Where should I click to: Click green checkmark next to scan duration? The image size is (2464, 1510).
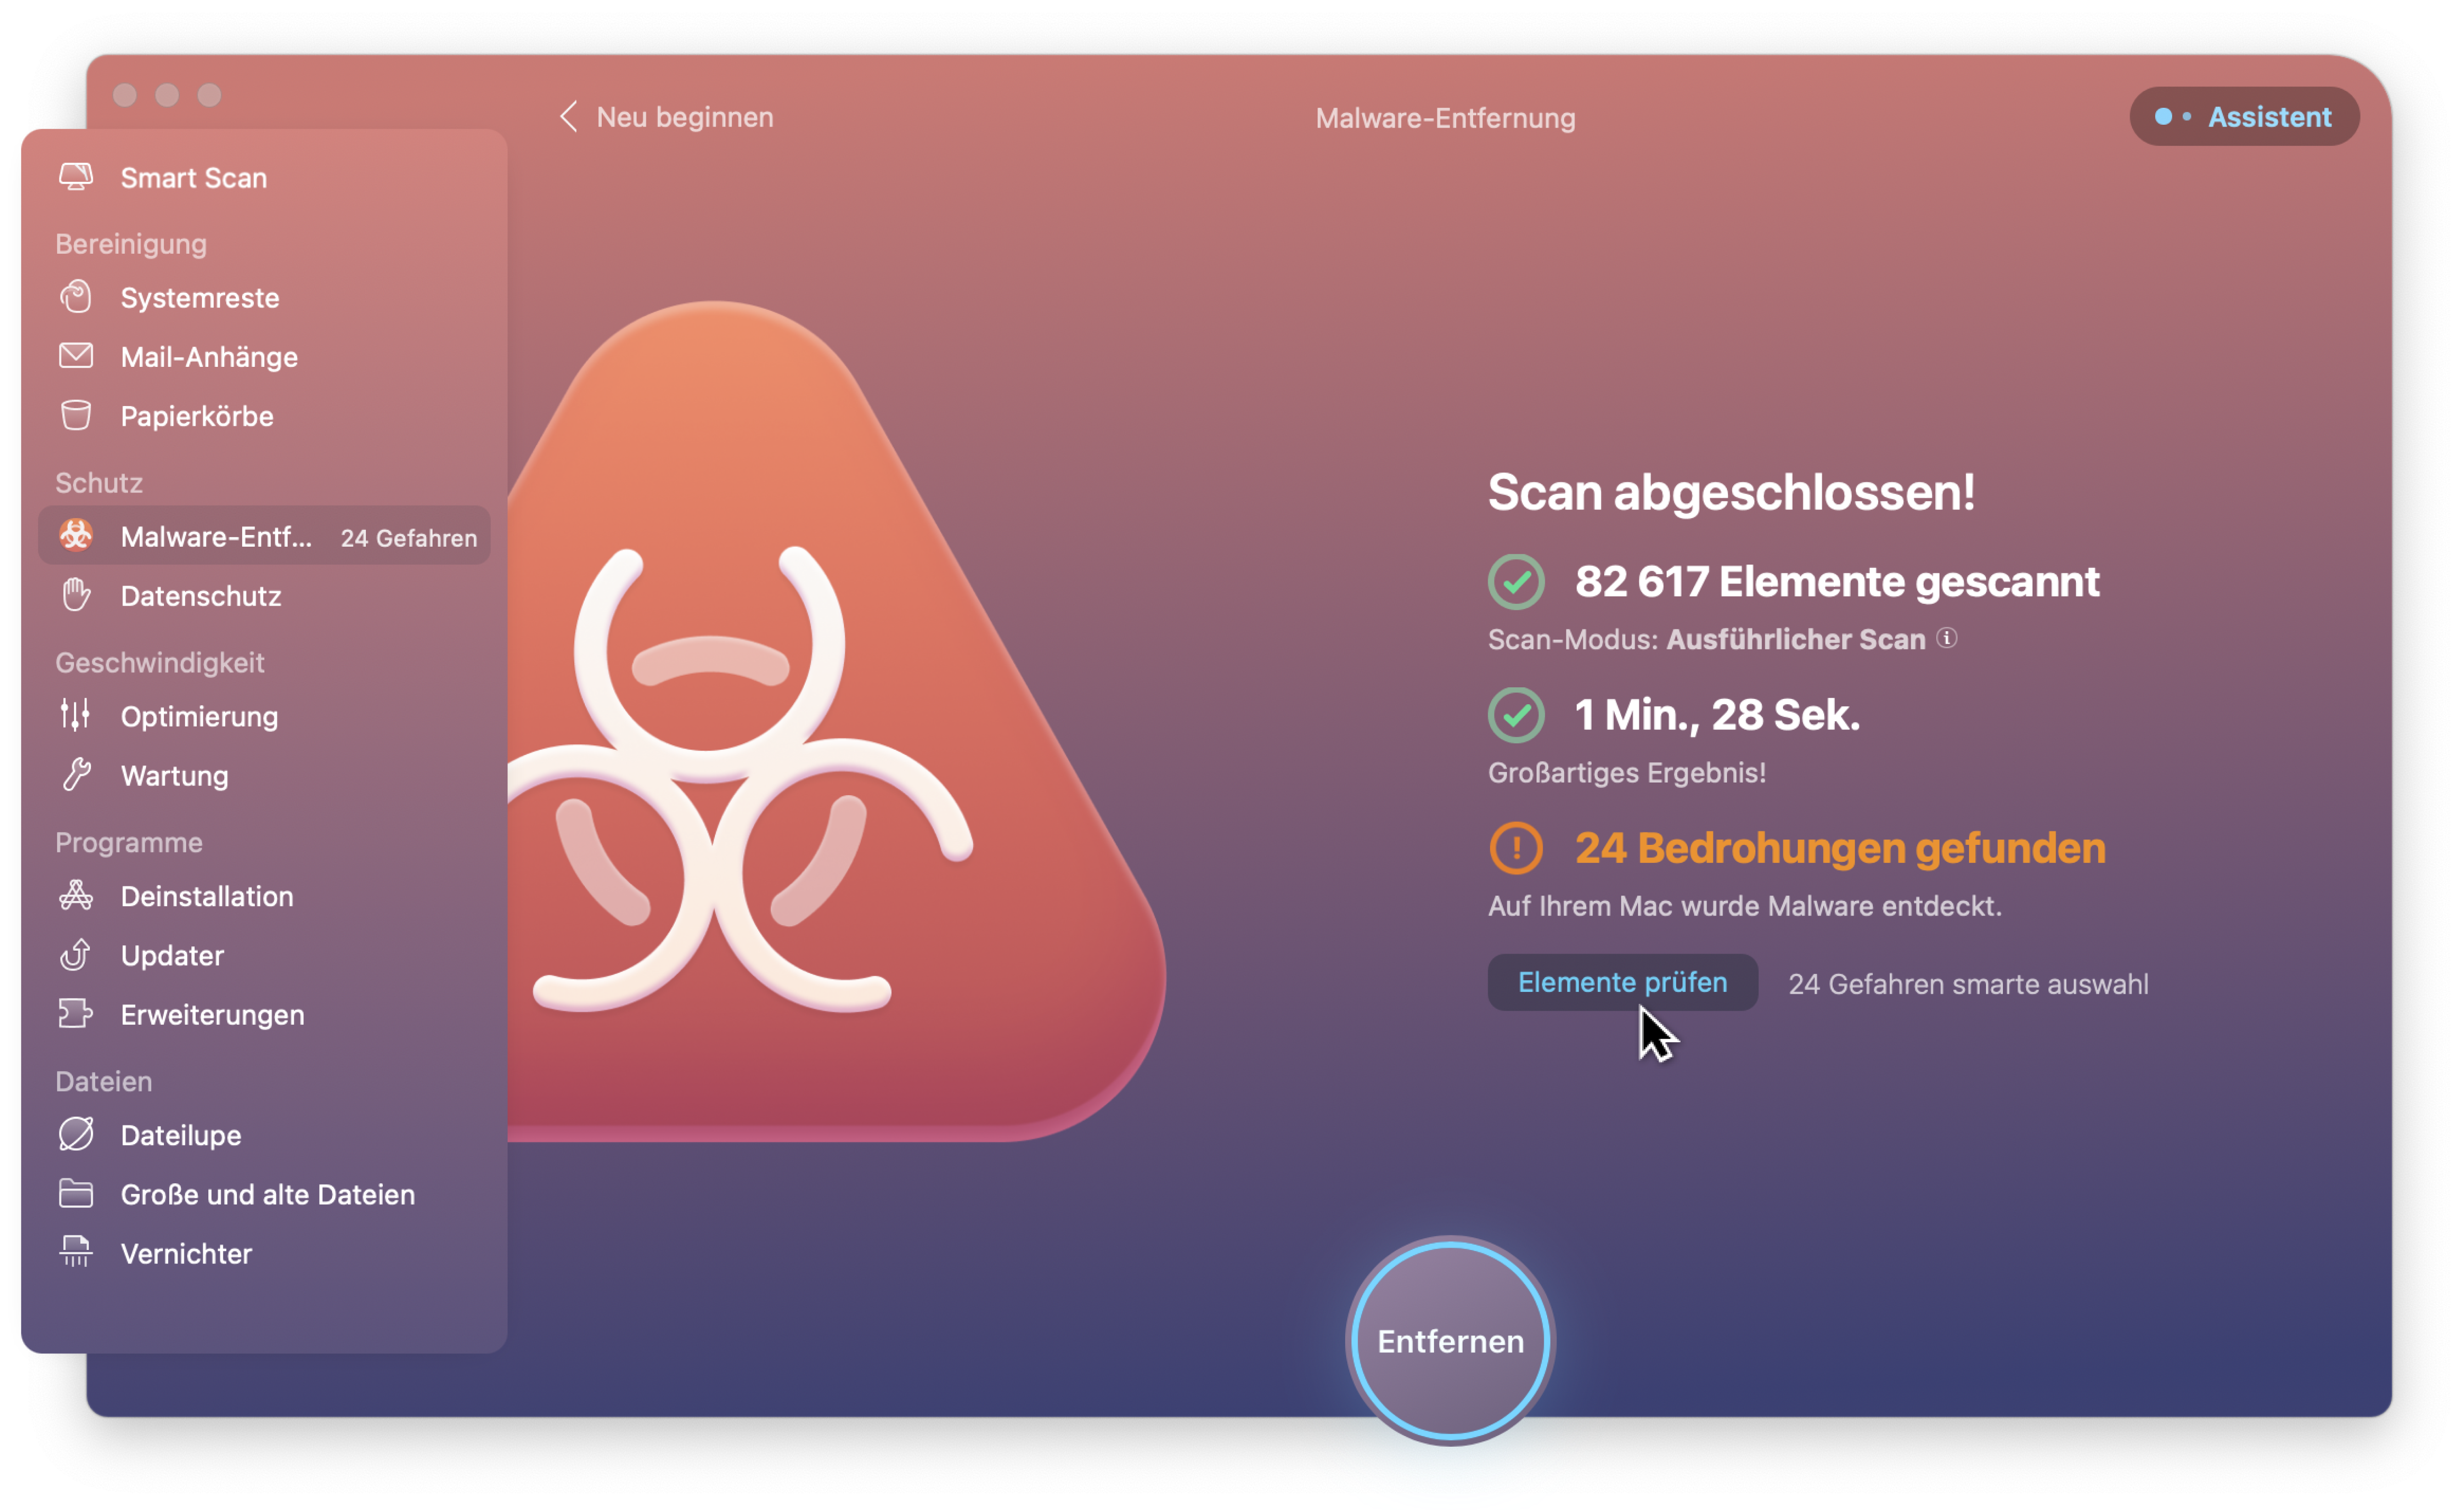[x=1516, y=715]
